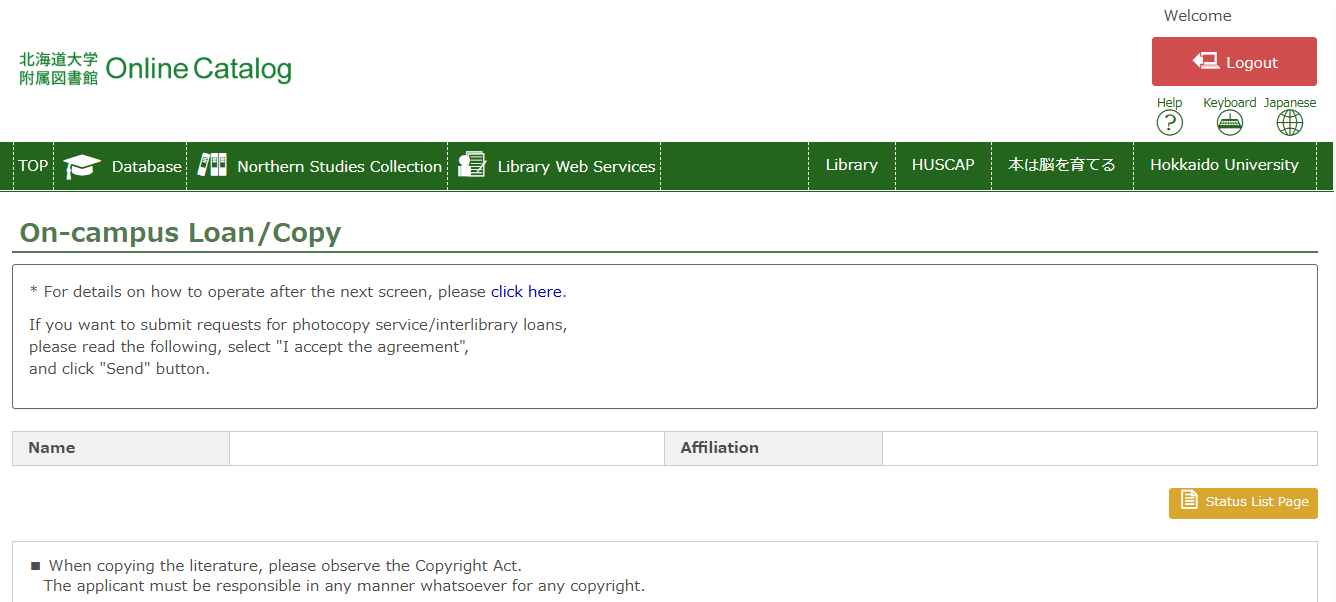Click the 本は脳を育てる navigation link
This screenshot has height=602, width=1336.
coord(1061,165)
